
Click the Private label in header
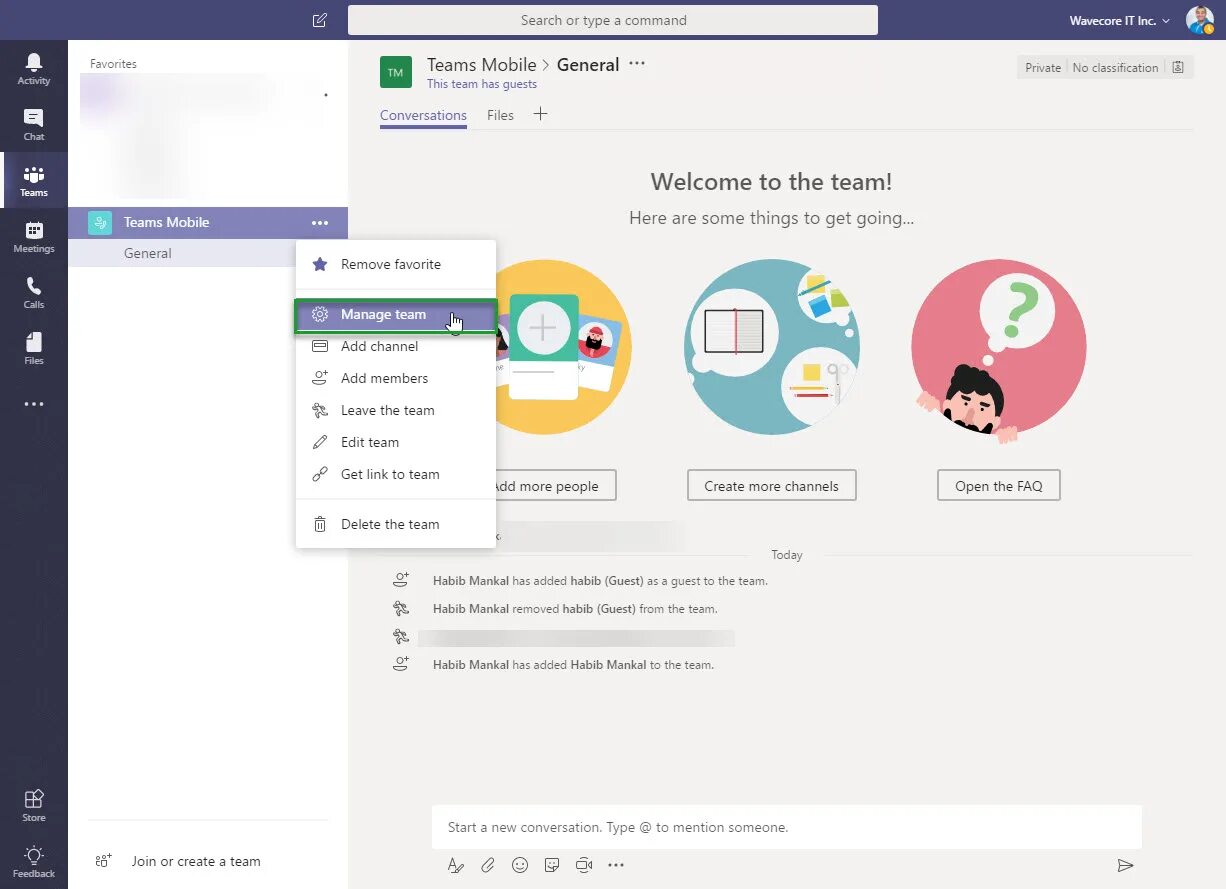point(1043,68)
